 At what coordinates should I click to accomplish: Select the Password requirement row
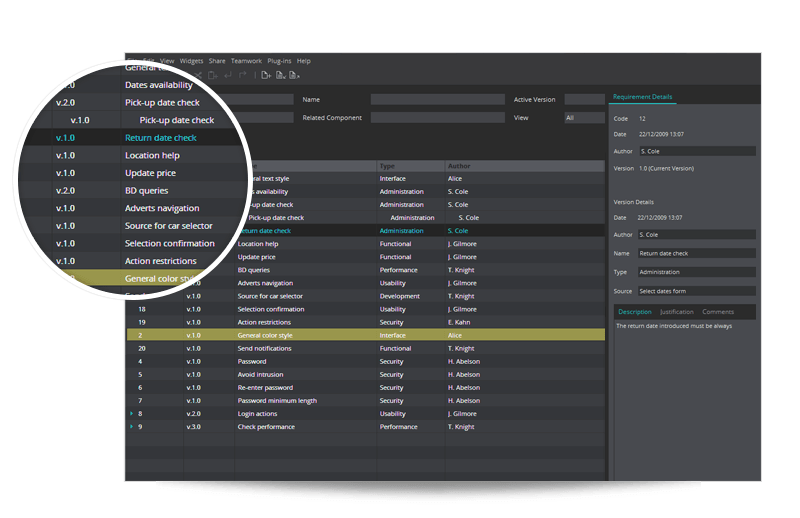click(366, 361)
